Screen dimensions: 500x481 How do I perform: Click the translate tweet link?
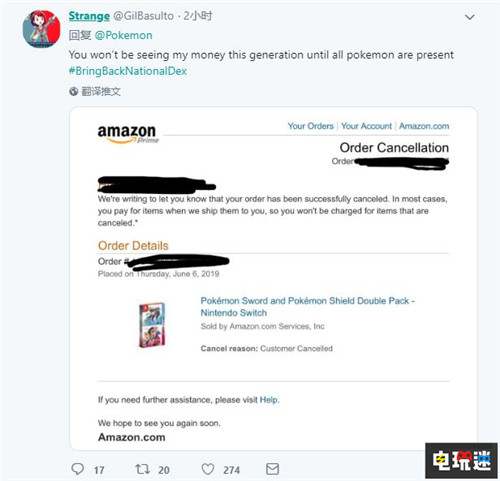[101, 91]
